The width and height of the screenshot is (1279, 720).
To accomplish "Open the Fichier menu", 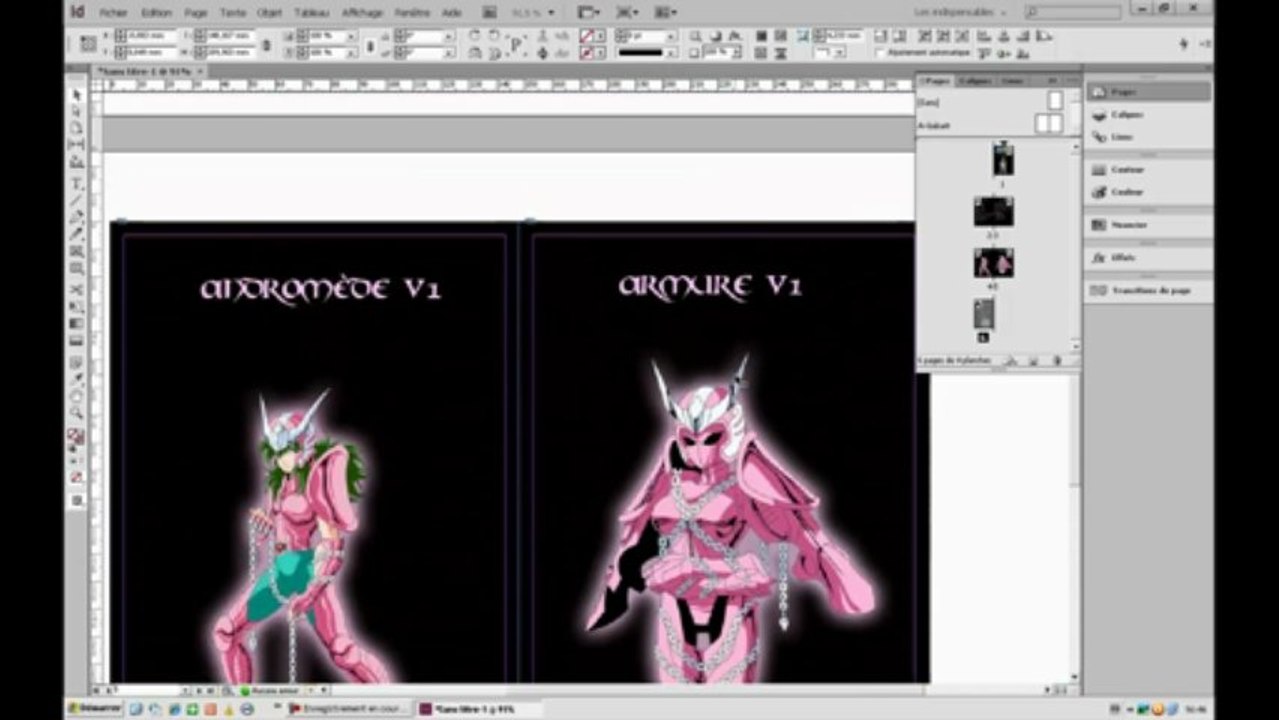I will tap(114, 13).
